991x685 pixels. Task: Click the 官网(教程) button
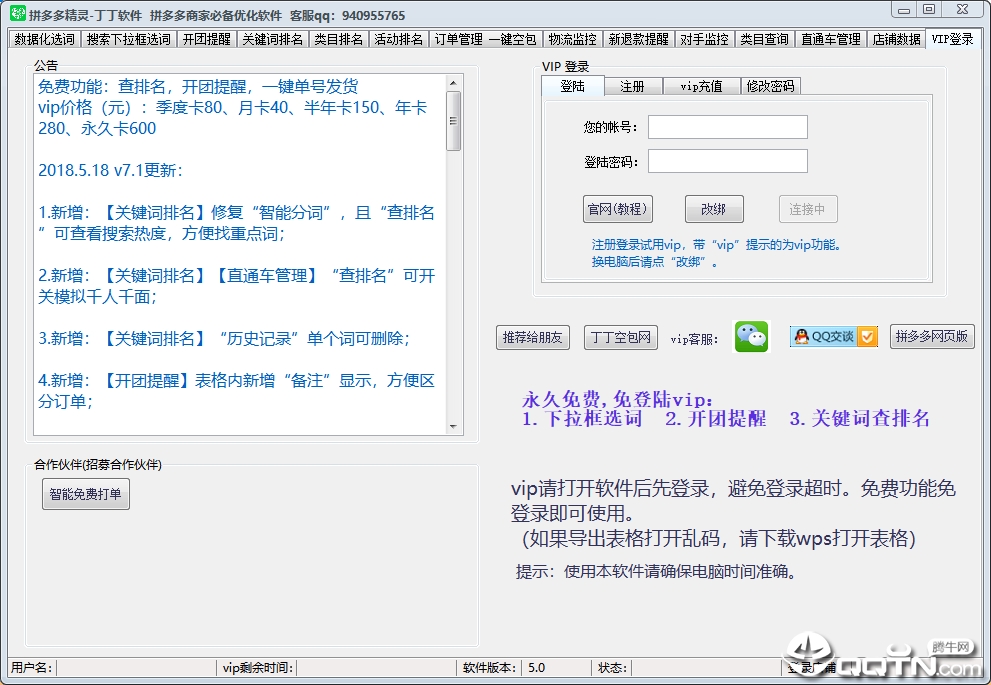[x=617, y=209]
